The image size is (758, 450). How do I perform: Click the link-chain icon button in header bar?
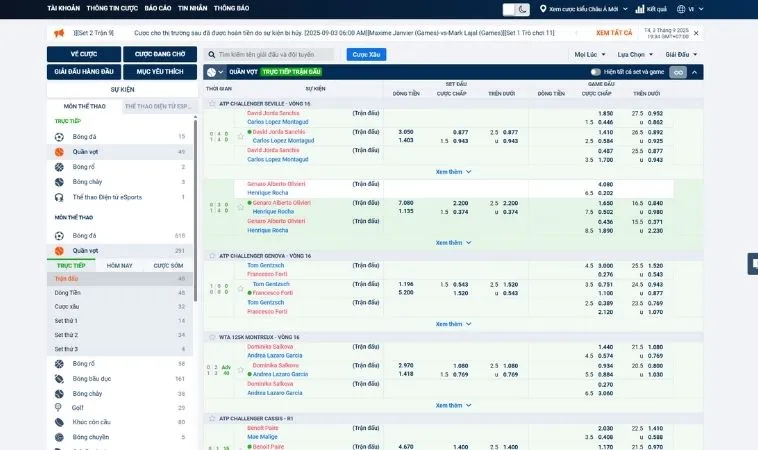678,72
